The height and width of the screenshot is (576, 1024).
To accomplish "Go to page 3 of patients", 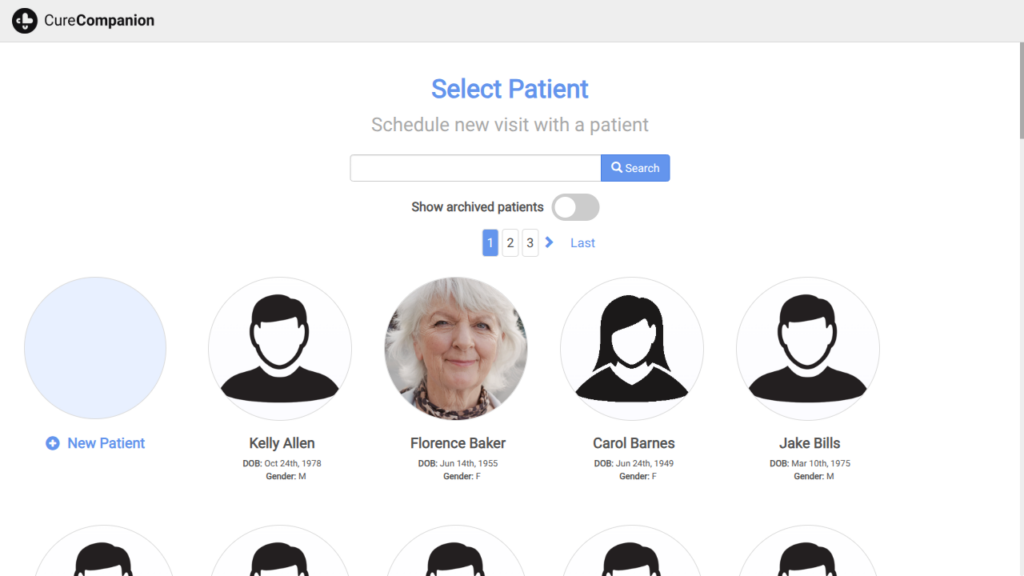I will (530, 243).
